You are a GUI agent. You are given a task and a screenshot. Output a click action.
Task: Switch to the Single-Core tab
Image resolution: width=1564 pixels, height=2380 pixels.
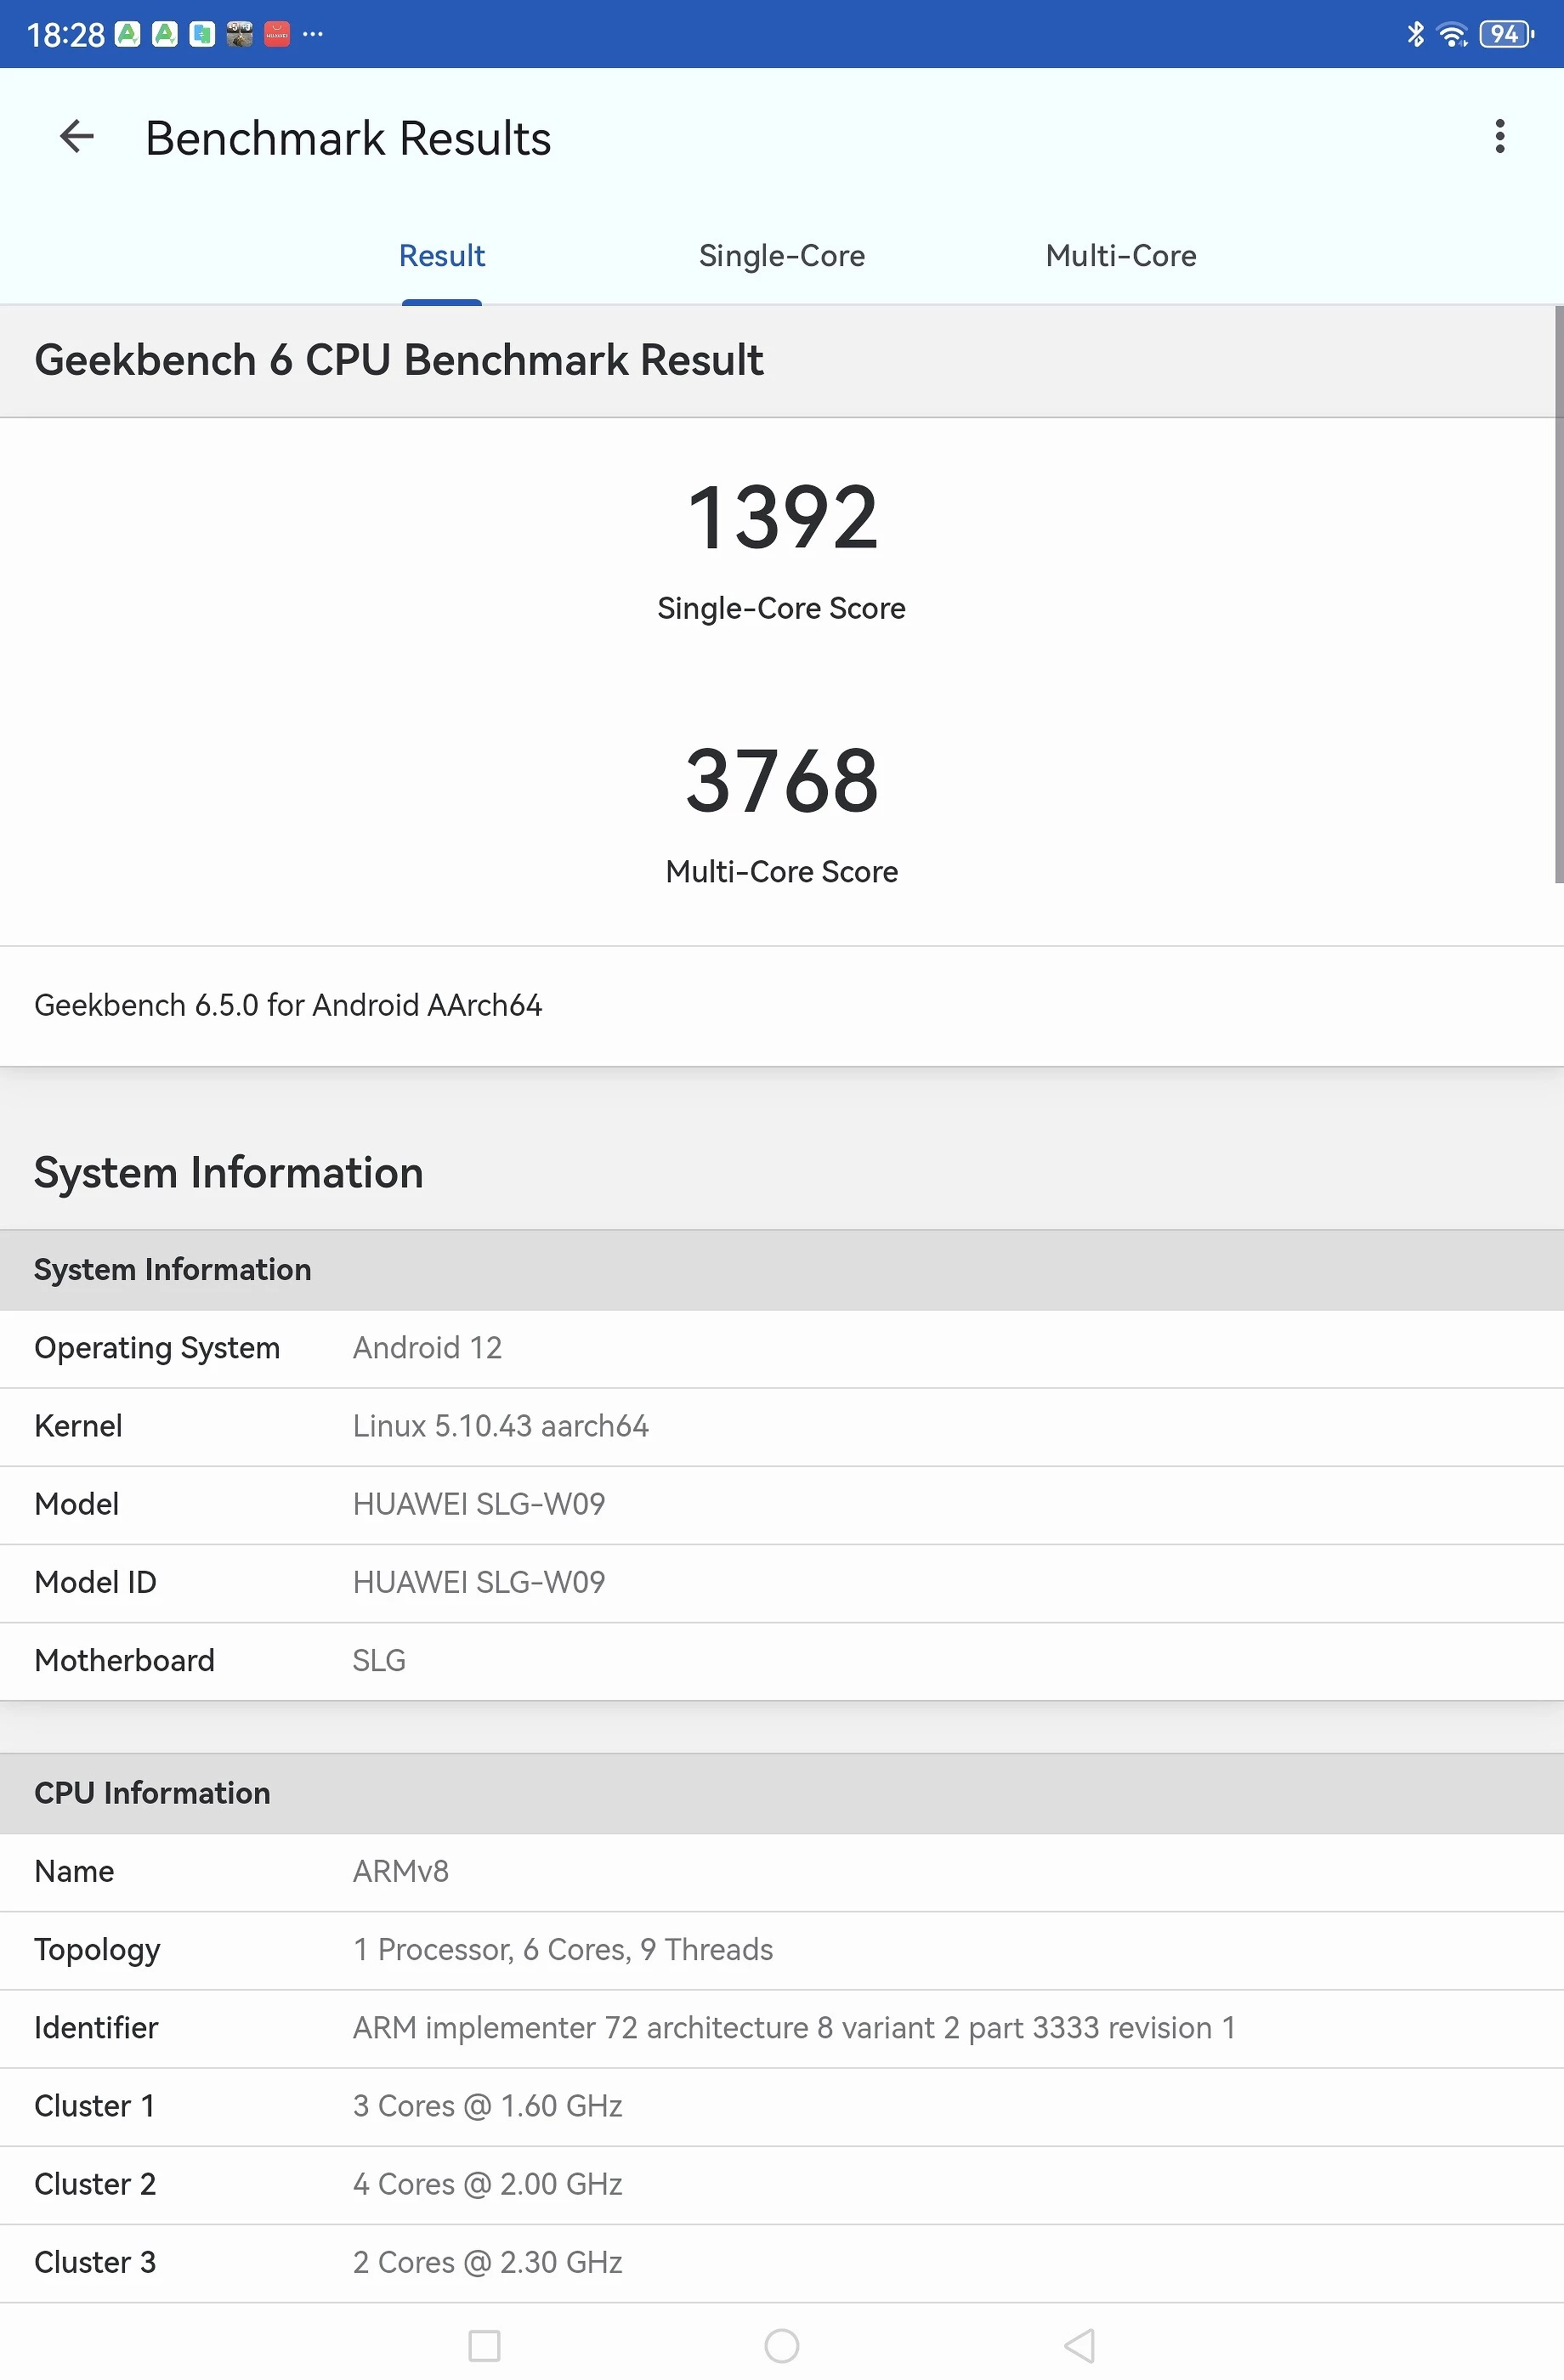[x=781, y=256]
